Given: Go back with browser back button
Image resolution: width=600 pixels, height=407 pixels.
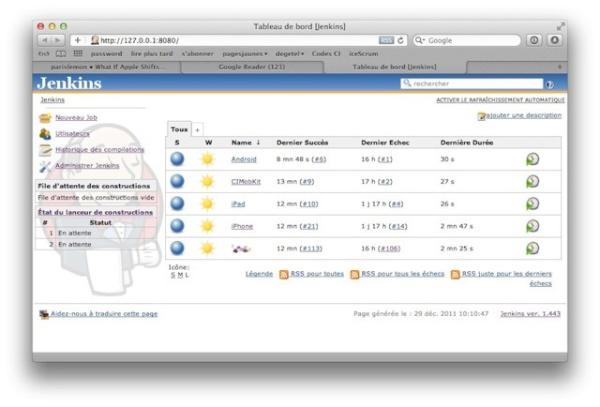Looking at the screenshot, I should [44, 40].
